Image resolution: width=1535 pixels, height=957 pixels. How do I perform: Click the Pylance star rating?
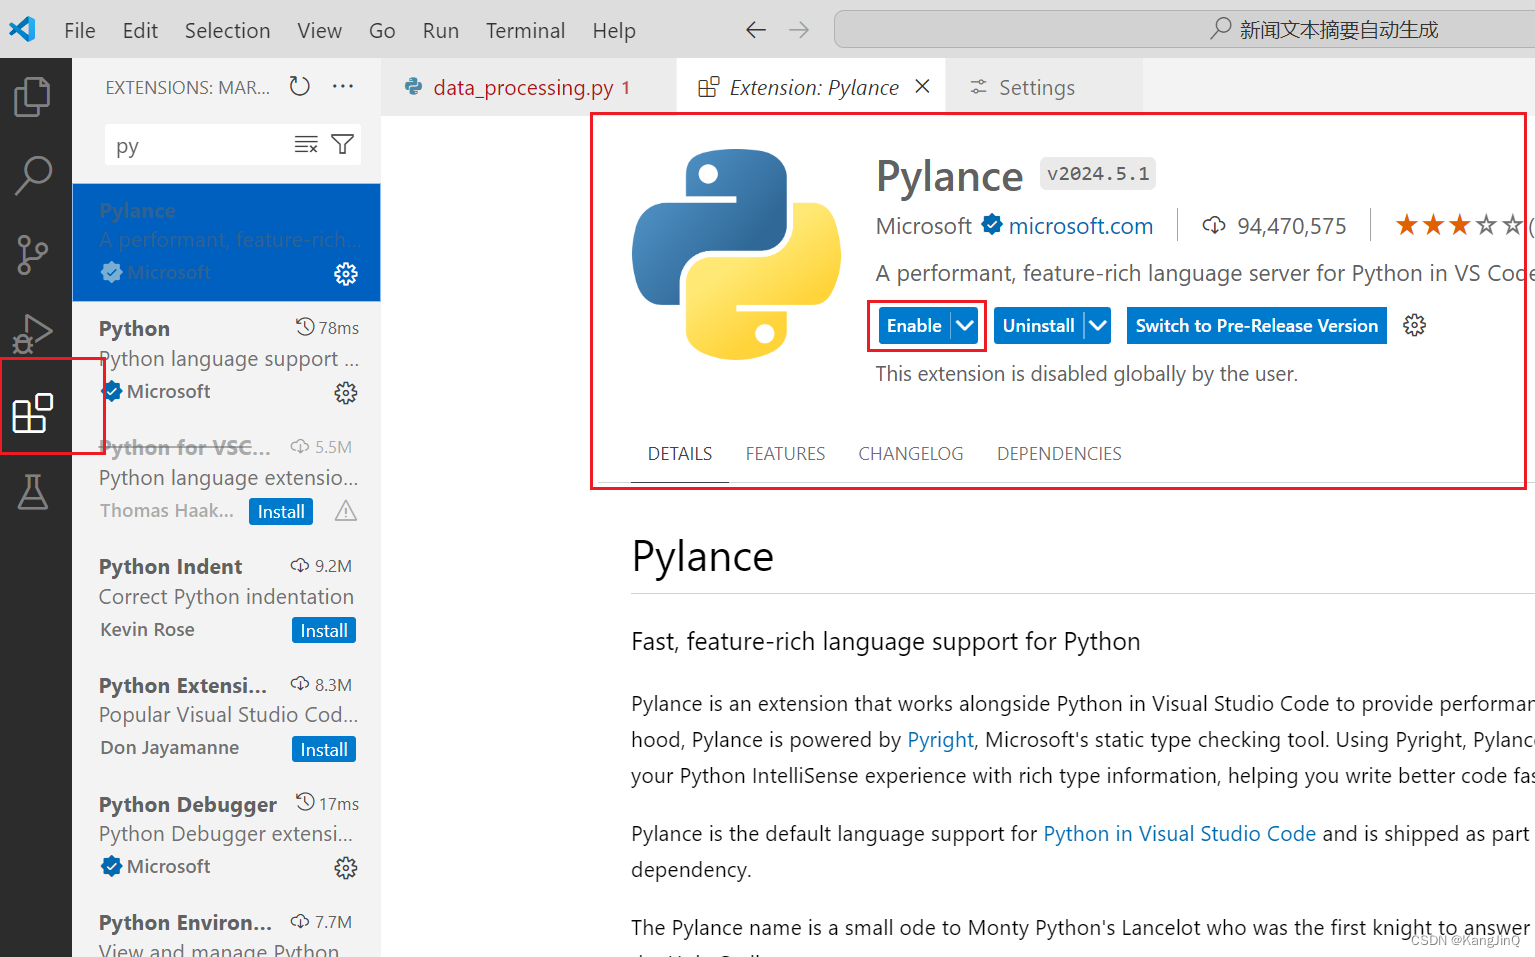pos(1460,225)
